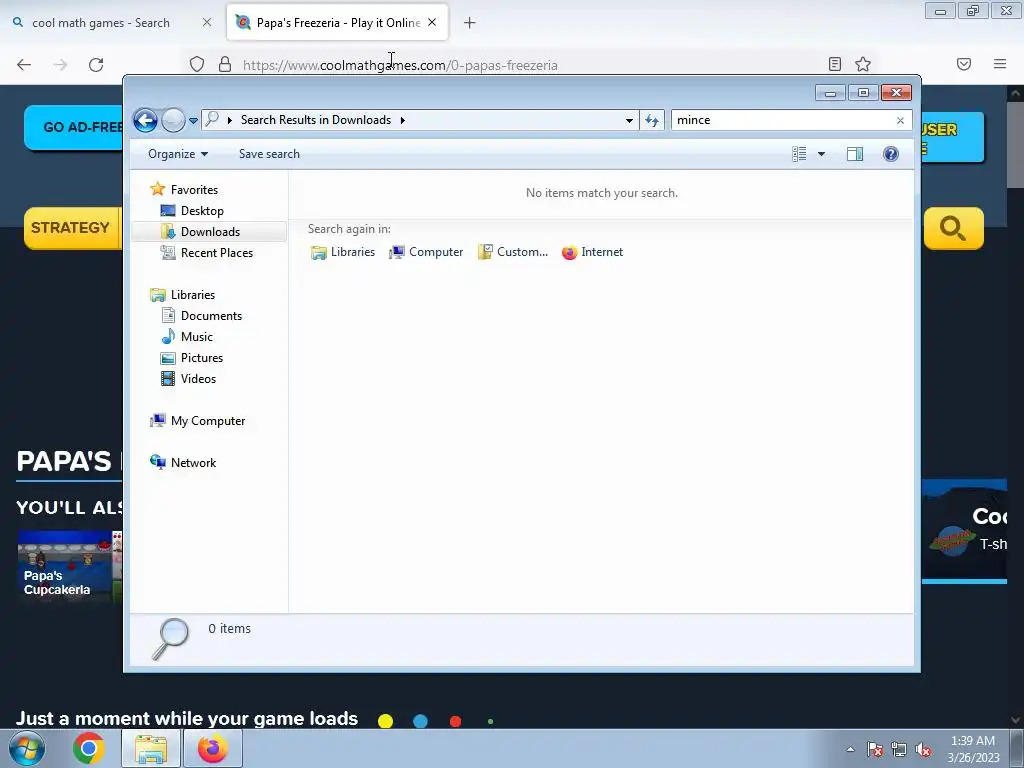Click the Firefox tracking protection shield icon
This screenshot has width=1024, height=768.
click(x=197, y=65)
